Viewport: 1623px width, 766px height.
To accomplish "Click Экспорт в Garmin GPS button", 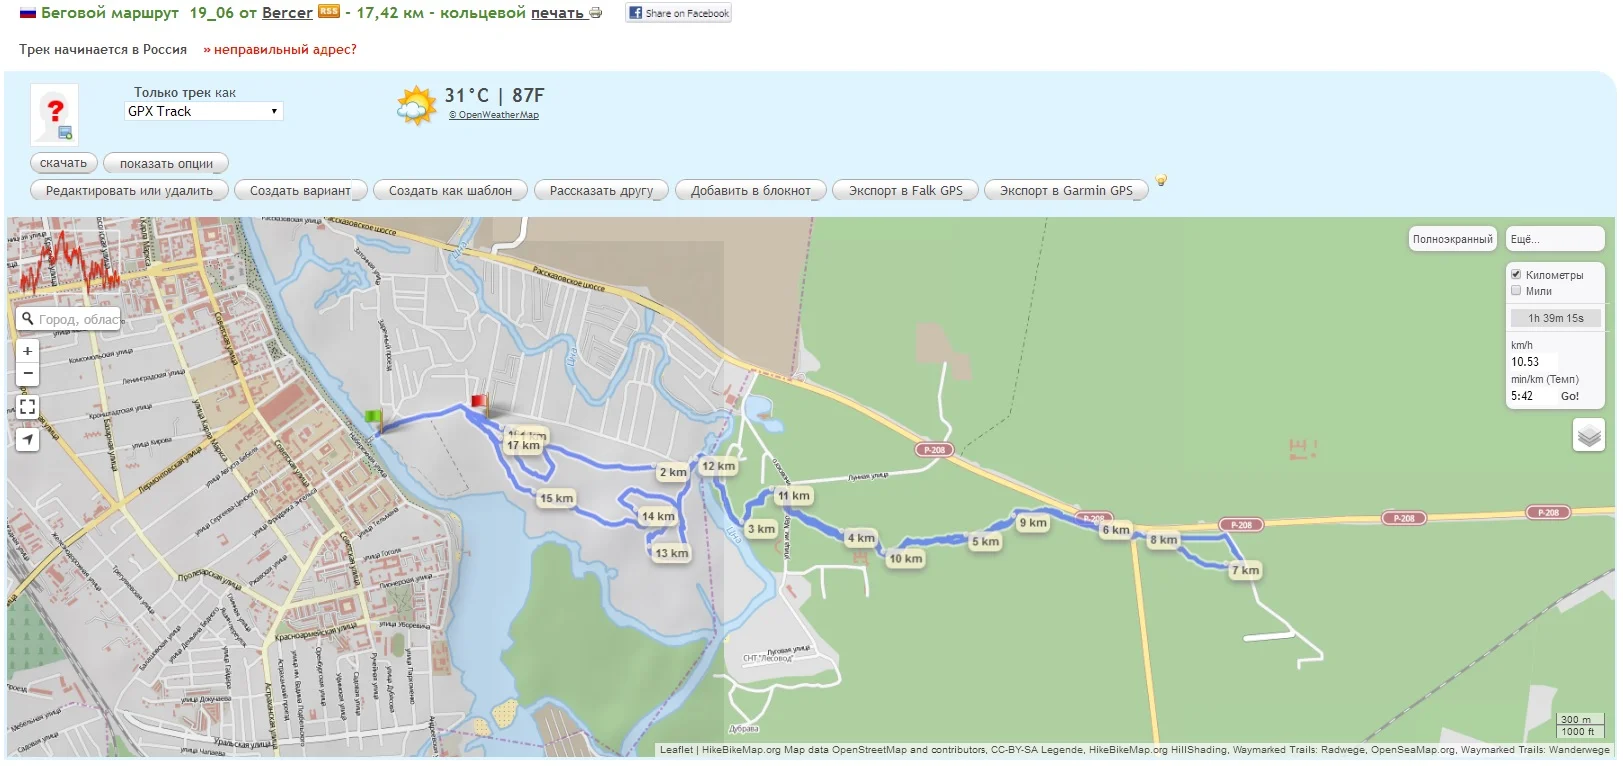I will point(1066,190).
